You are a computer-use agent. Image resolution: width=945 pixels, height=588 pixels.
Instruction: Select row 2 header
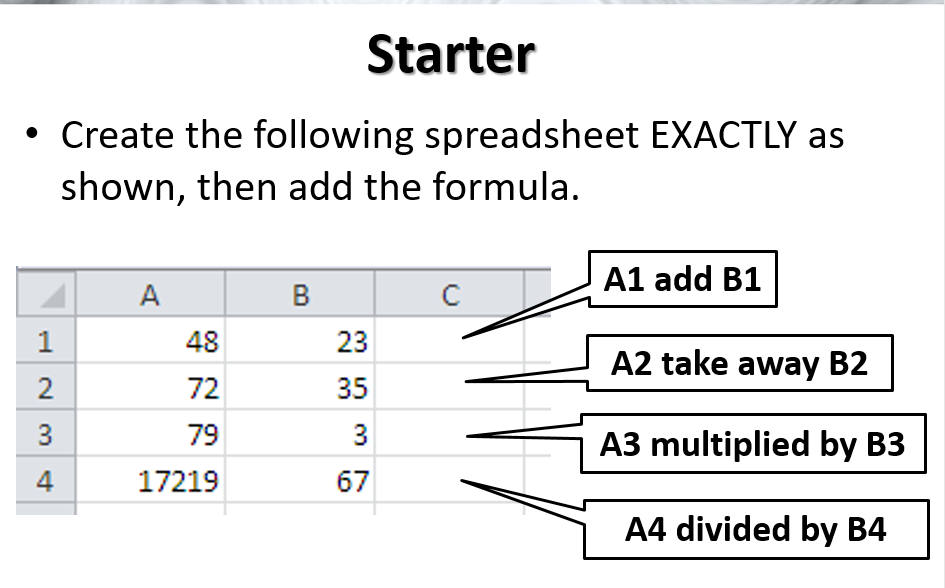44,388
